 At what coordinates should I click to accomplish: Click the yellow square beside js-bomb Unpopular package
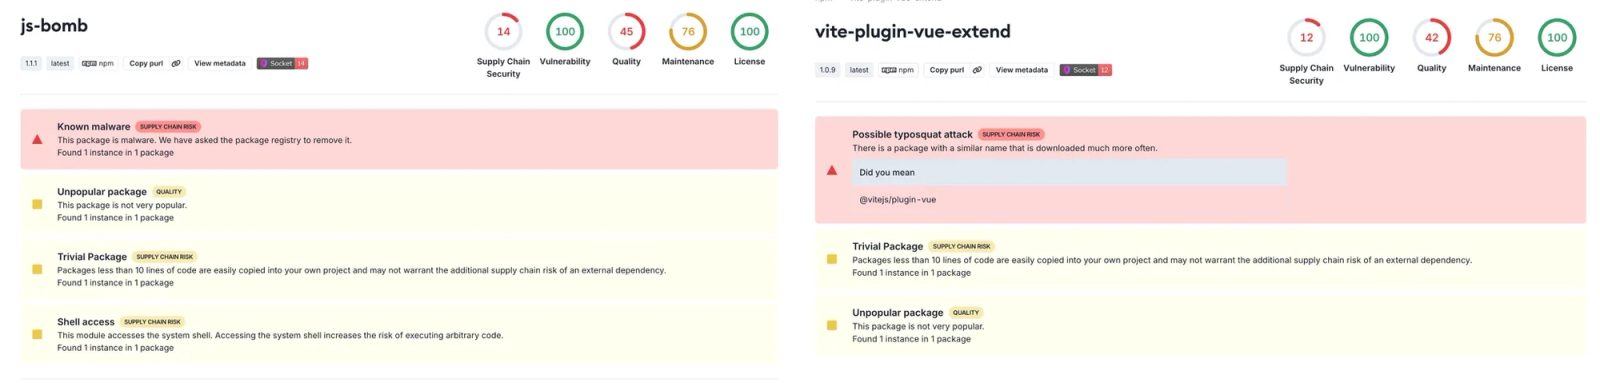(37, 204)
